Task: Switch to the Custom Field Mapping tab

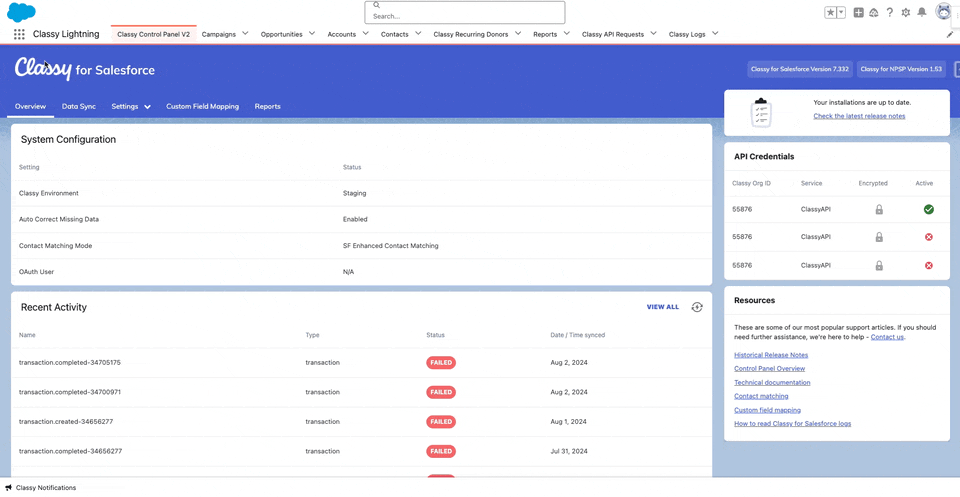Action: point(203,106)
